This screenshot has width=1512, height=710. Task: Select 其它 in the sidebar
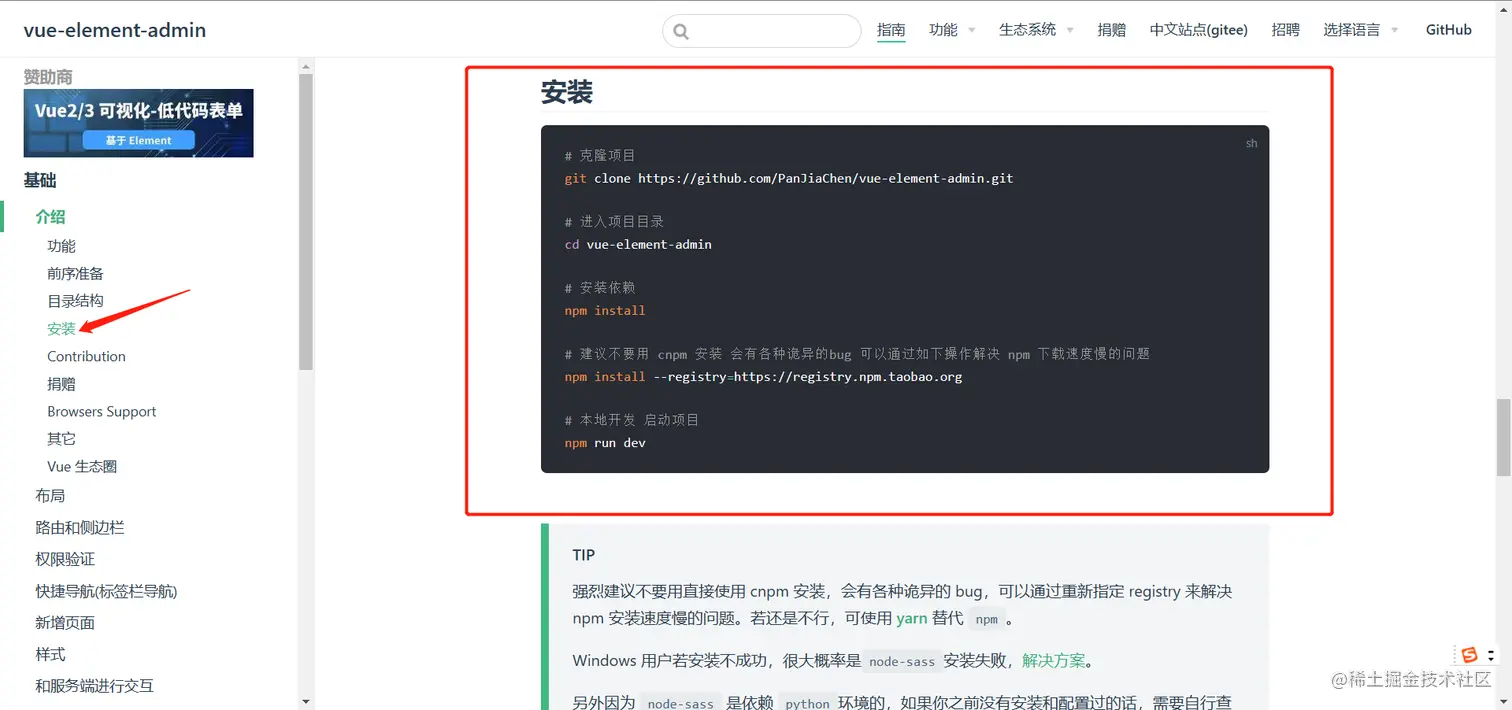(61, 439)
